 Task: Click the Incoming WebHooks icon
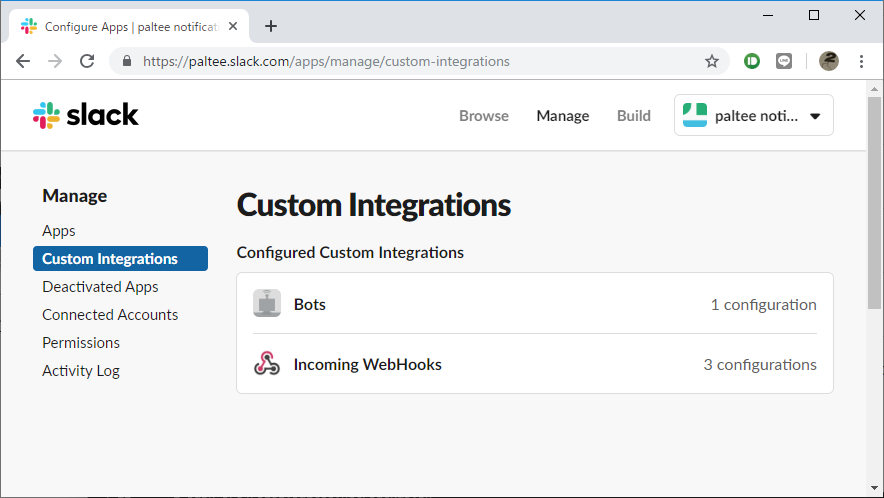tap(267, 364)
